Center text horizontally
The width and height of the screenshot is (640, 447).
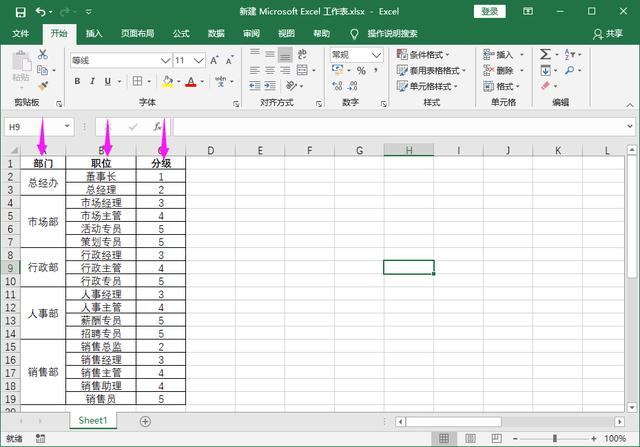click(270, 70)
